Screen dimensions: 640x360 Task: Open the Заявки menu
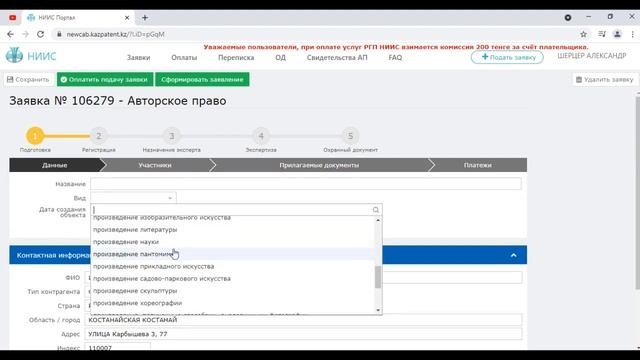click(x=138, y=58)
